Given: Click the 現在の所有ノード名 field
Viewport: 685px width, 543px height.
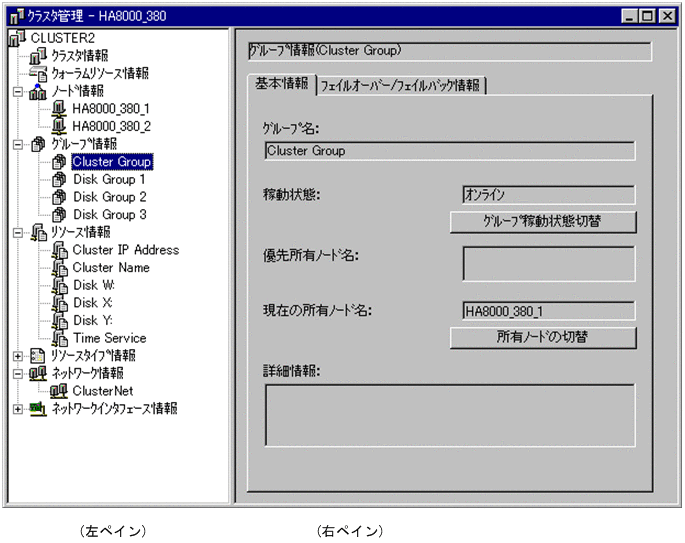Looking at the screenshot, I should pyautogui.click(x=549, y=311).
